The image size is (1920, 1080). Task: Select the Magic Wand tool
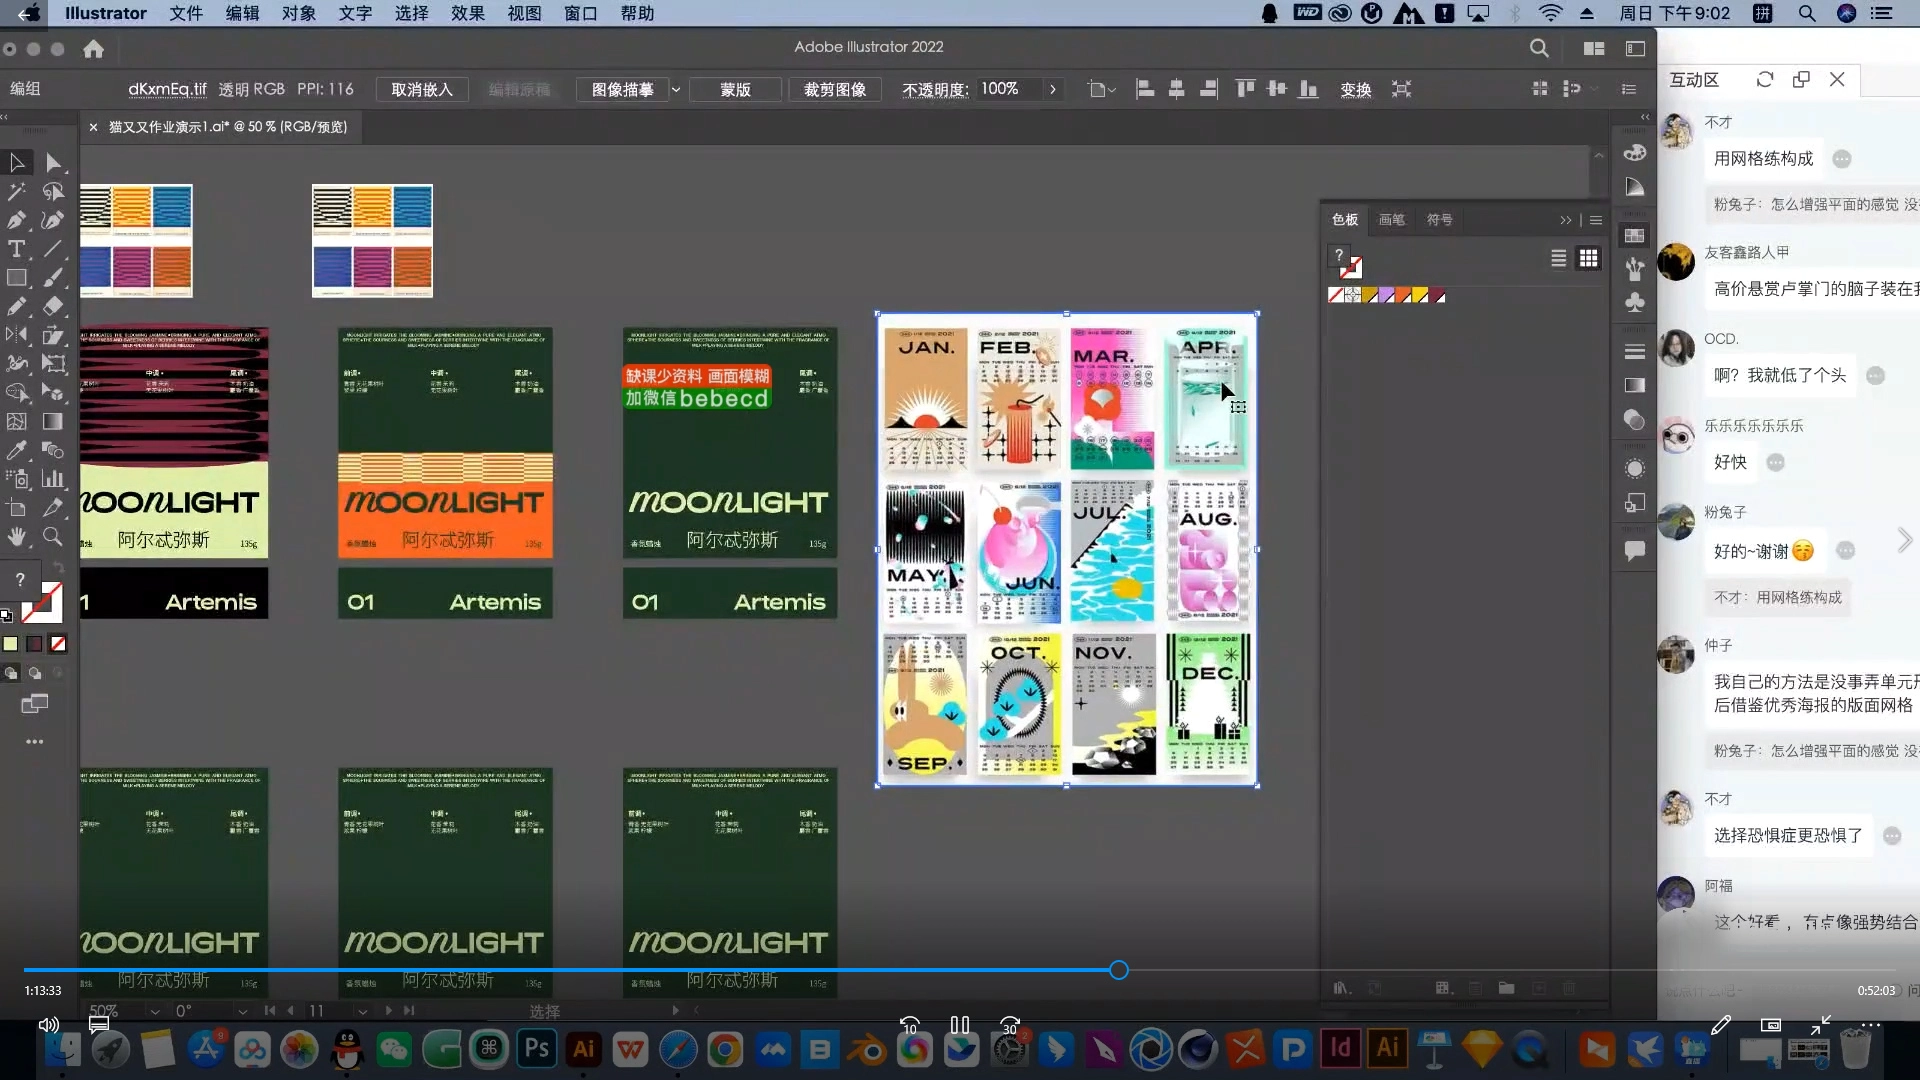pos(17,191)
